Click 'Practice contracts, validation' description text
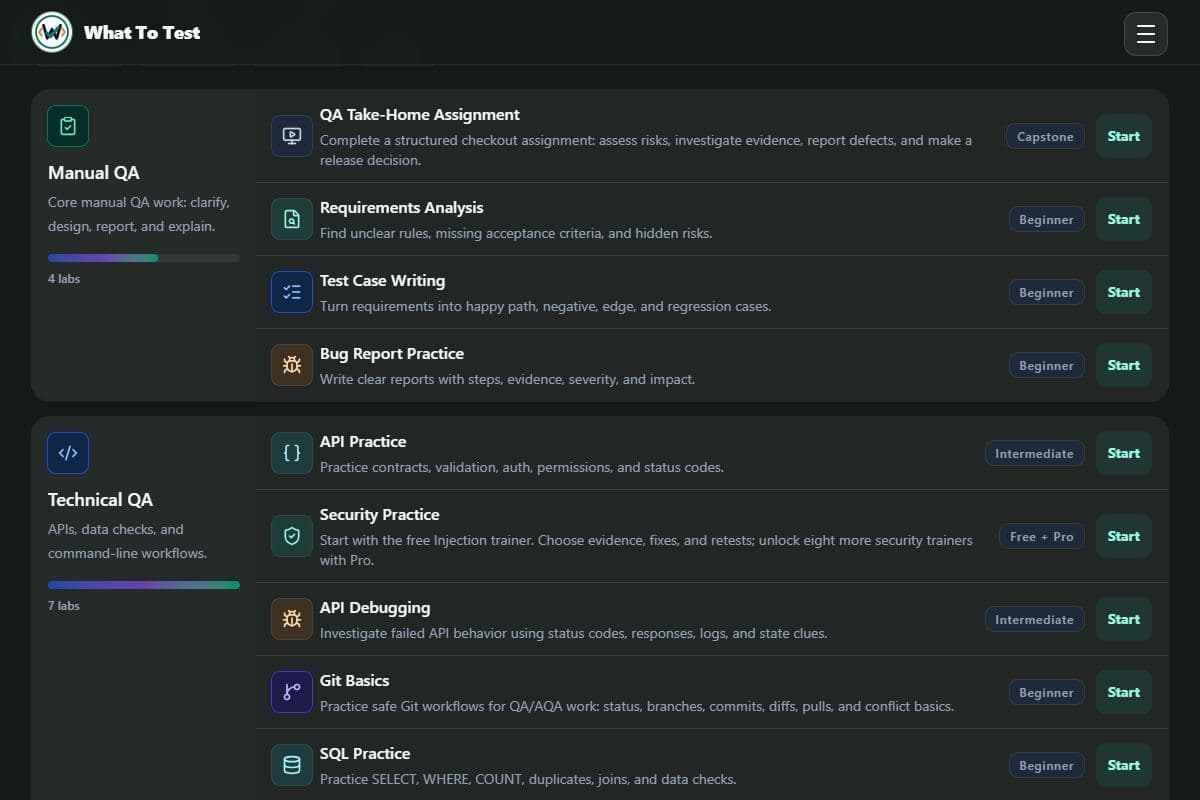This screenshot has height=800, width=1200. pos(522,468)
